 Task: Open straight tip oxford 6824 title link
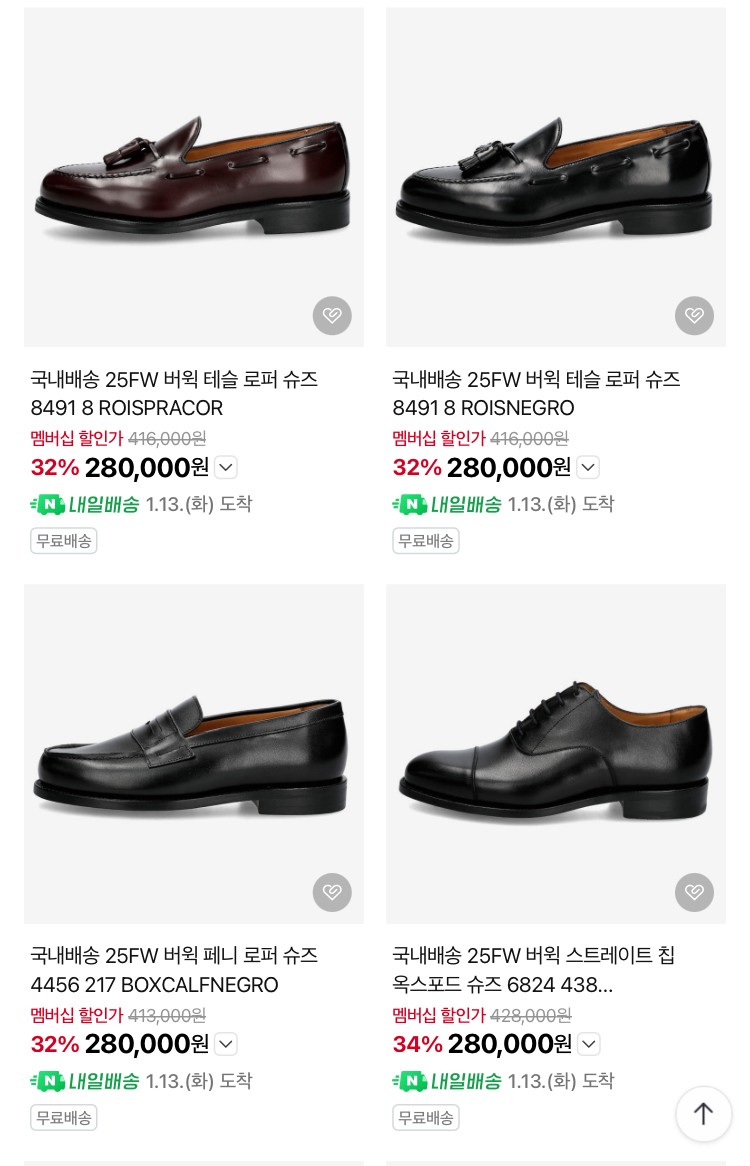[x=534, y=970]
